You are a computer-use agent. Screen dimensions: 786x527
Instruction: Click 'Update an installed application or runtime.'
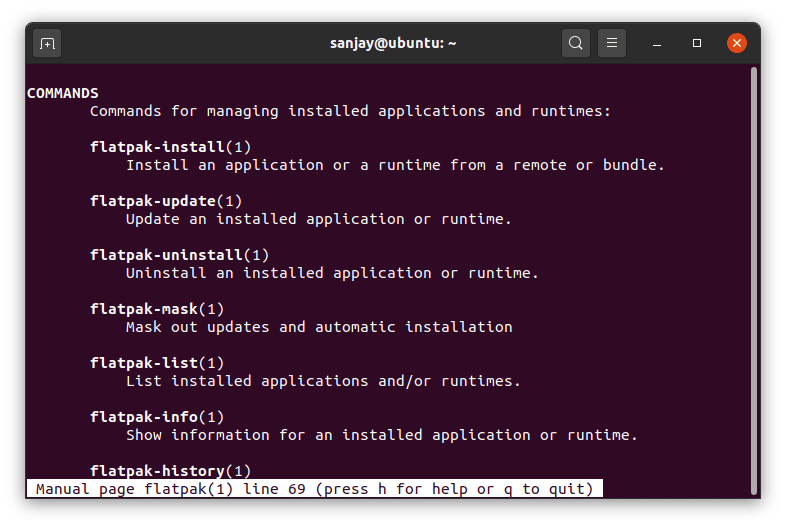tap(319, 219)
